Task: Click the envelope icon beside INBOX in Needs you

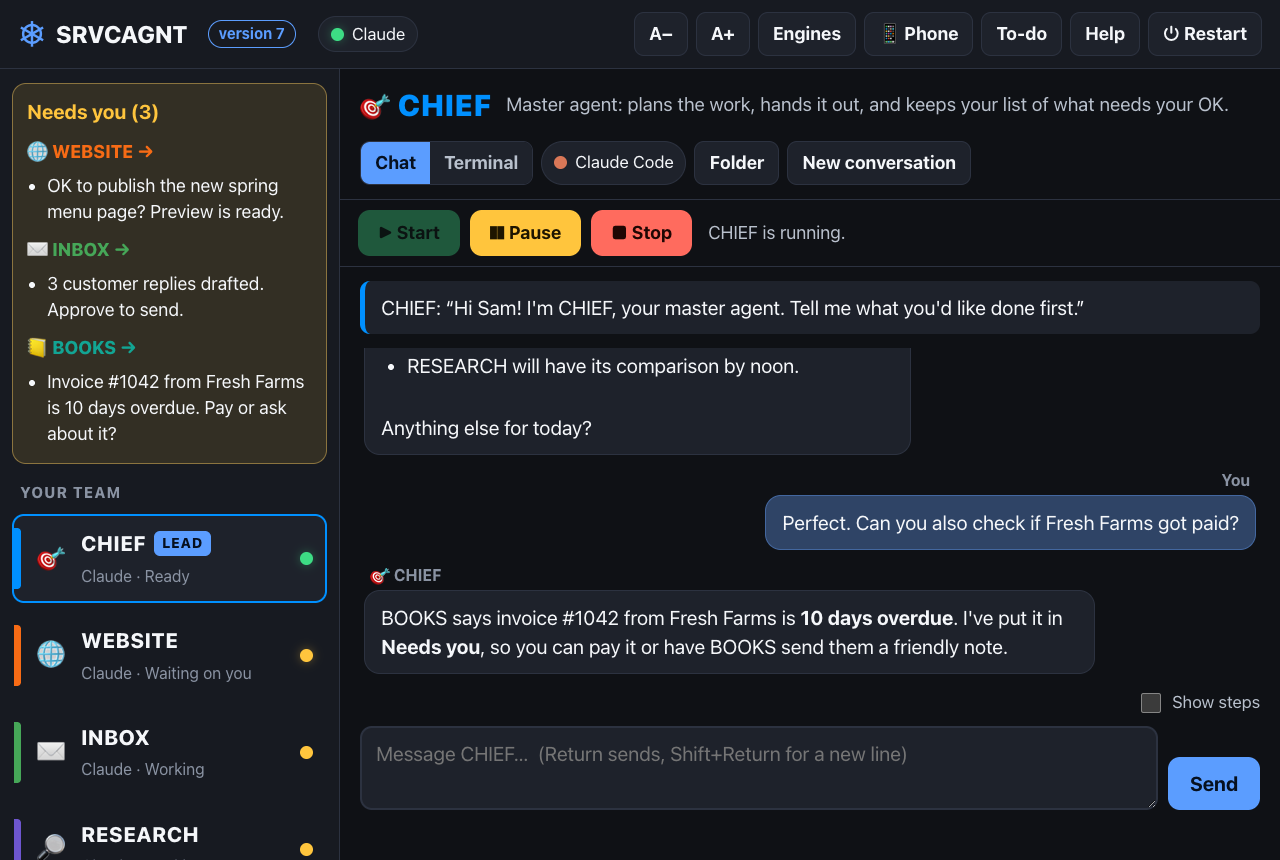Action: (37, 250)
